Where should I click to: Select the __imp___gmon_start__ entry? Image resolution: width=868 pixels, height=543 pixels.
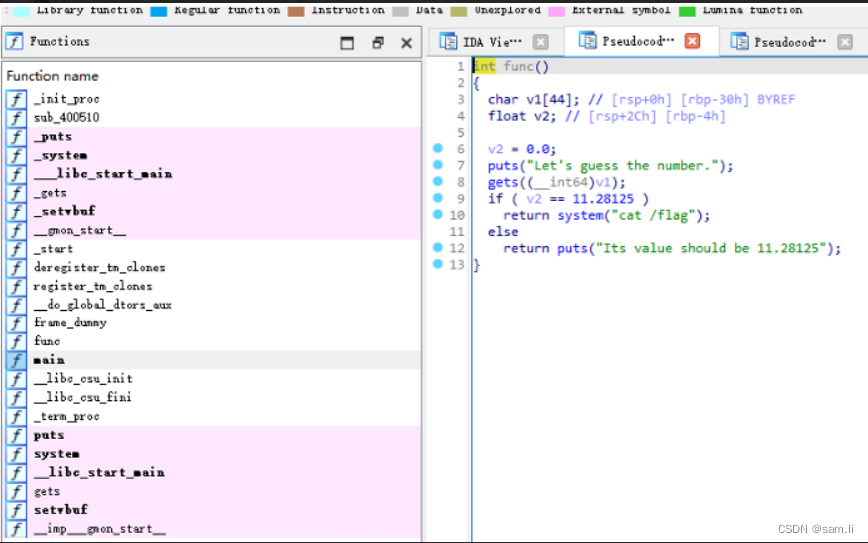click(x=212, y=529)
